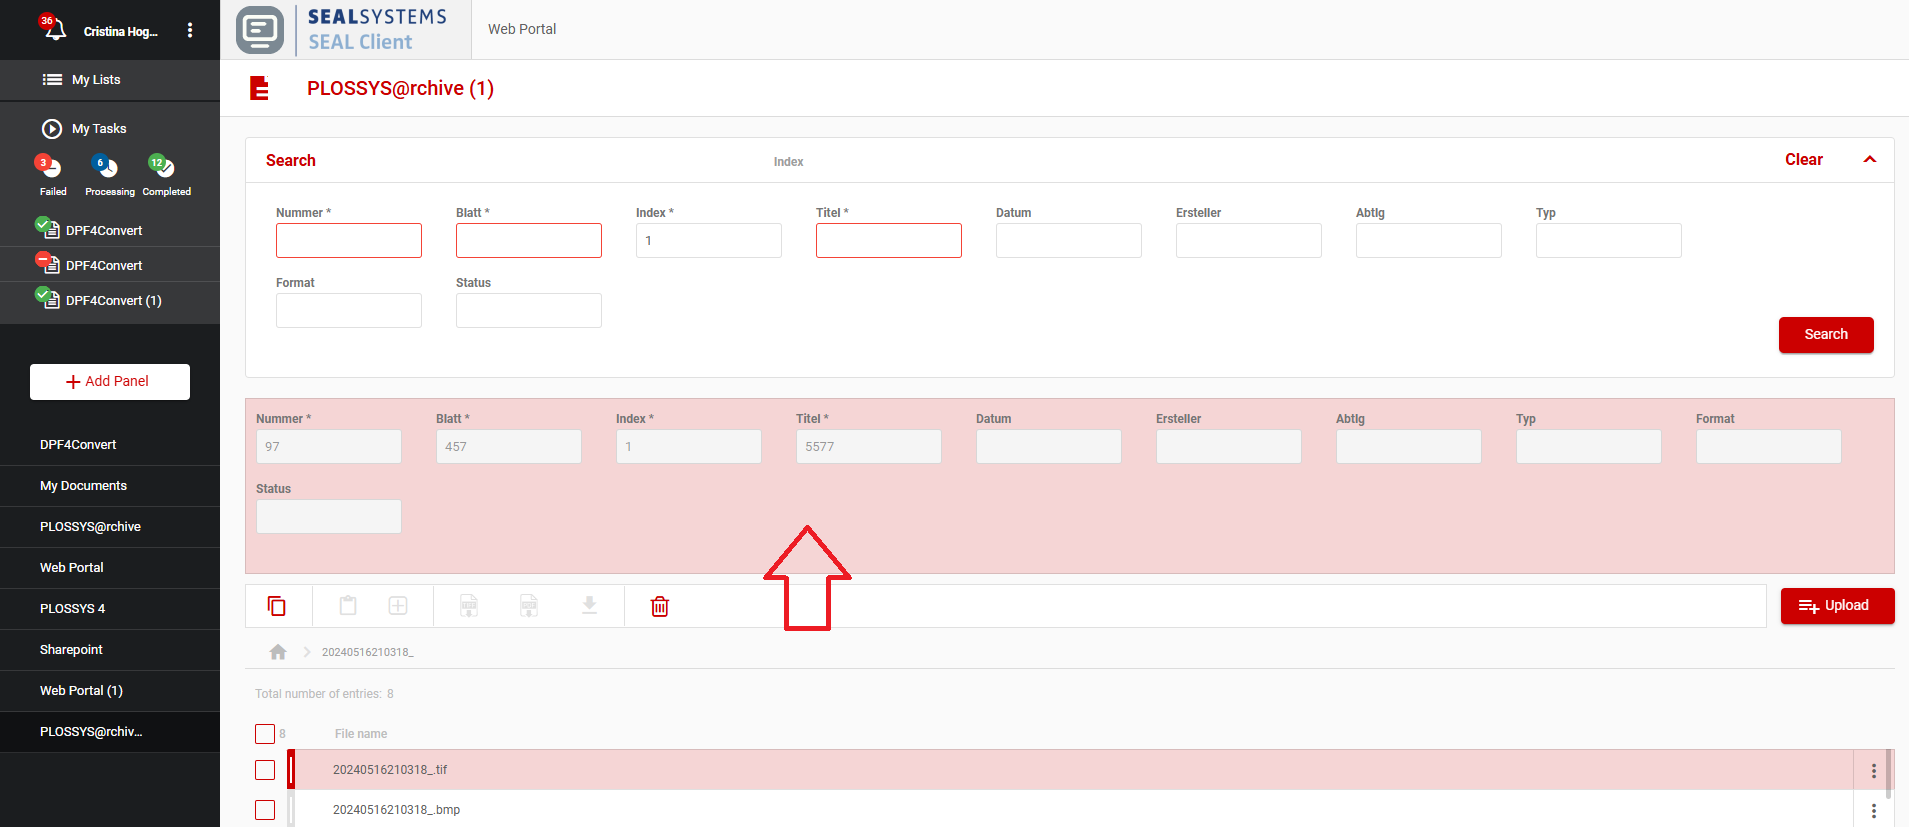The height and width of the screenshot is (827, 1909).
Task: Show Processing tasks icon
Action: click(106, 166)
